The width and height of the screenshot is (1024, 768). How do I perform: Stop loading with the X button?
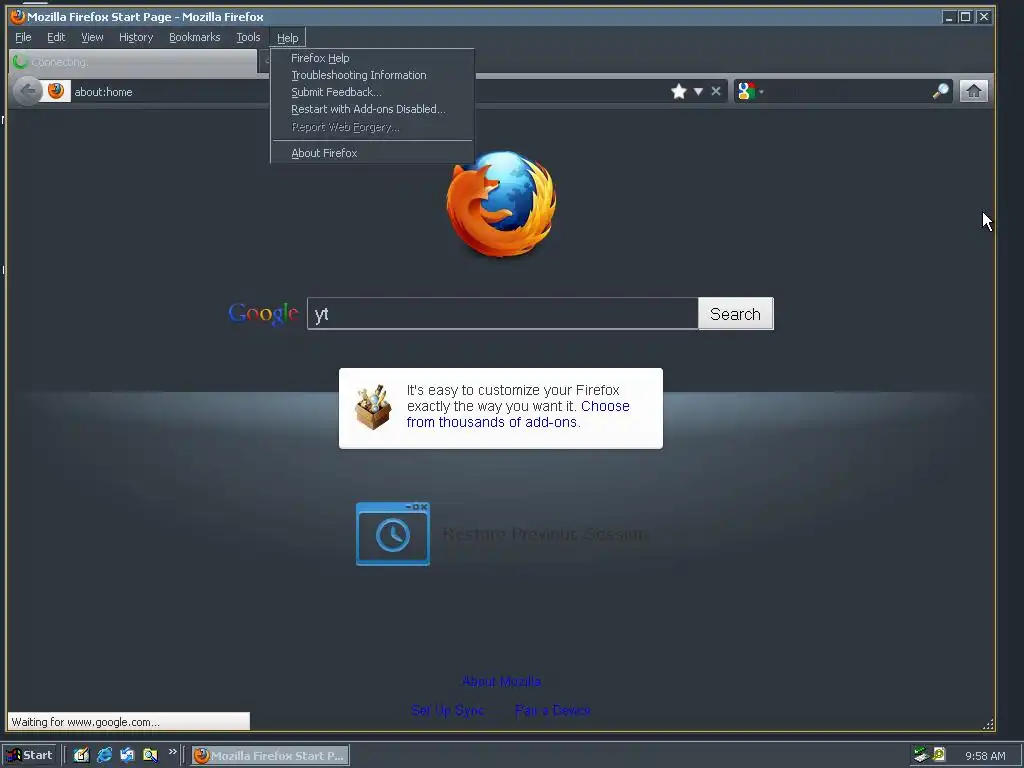[716, 91]
